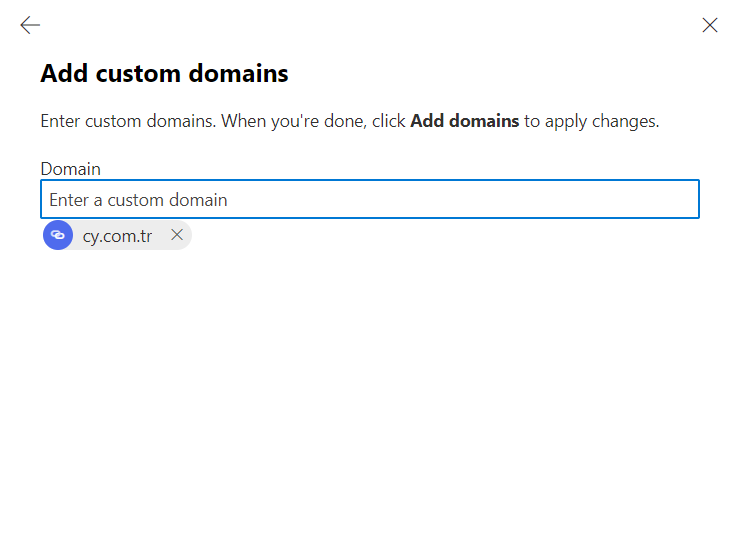Select the cy.com.tr chip label
740x551 pixels.
click(117, 236)
